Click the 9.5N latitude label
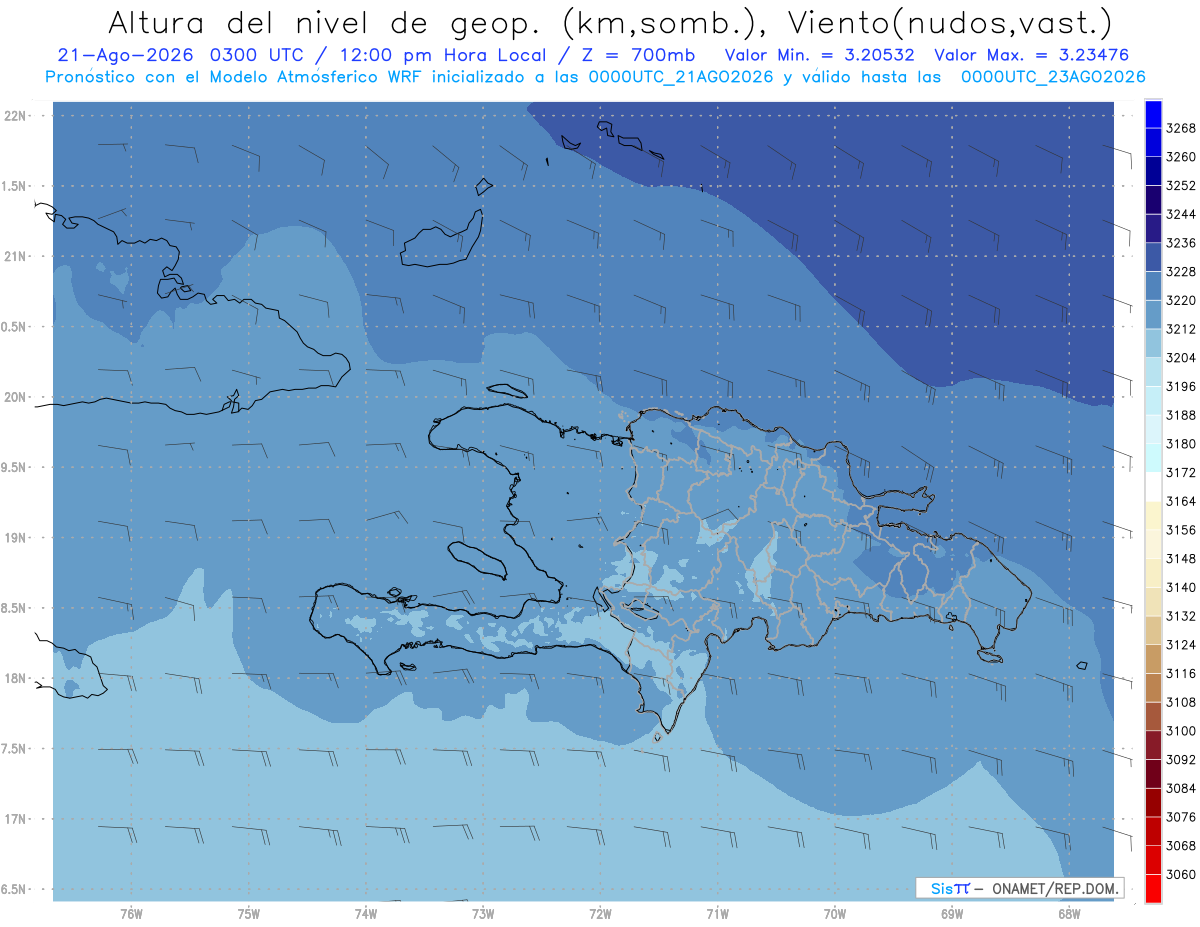 [15, 467]
